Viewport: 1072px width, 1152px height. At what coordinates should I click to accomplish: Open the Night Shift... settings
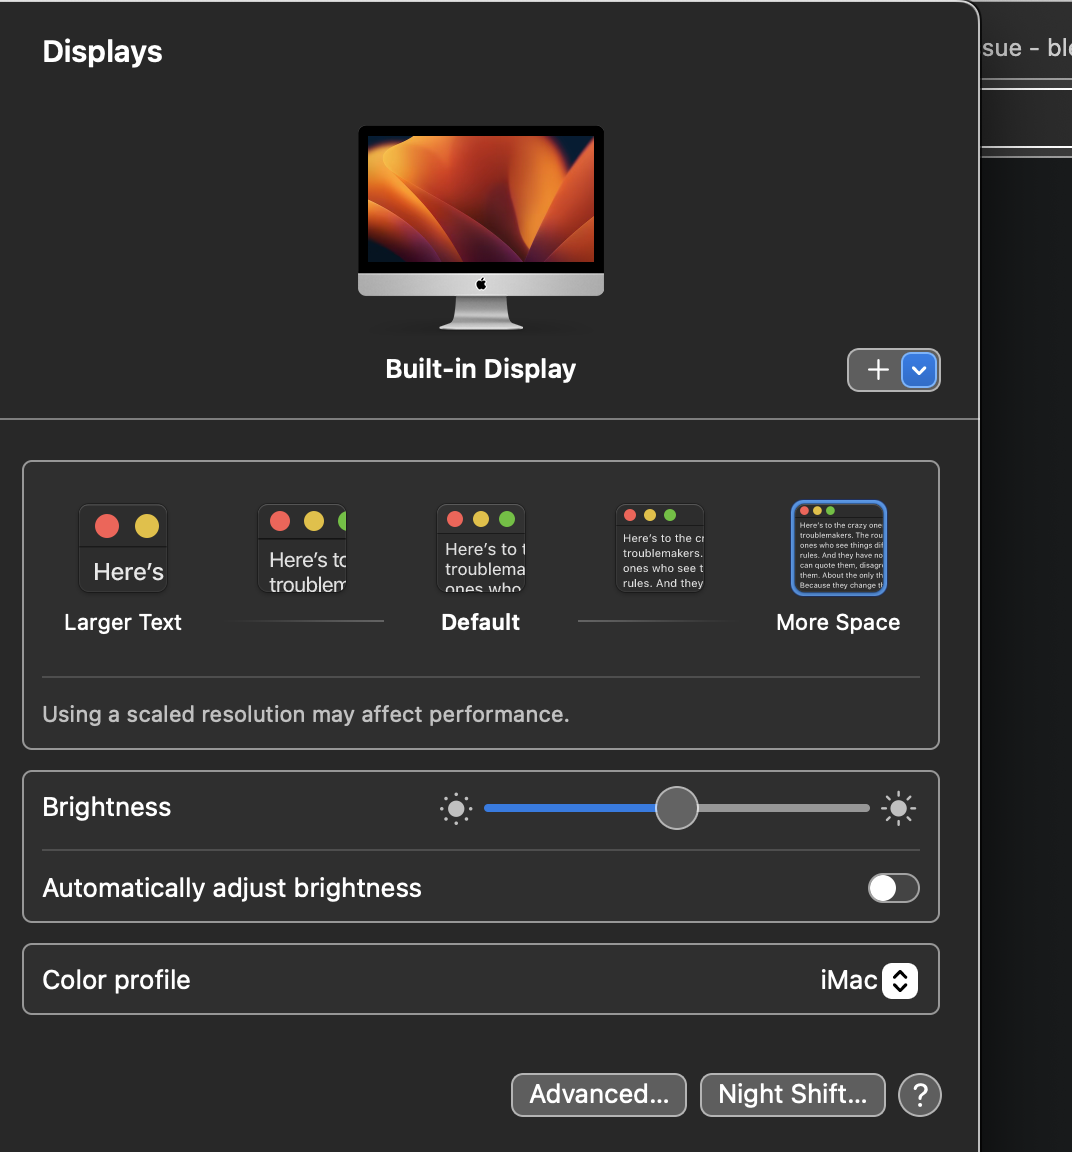[792, 1095]
